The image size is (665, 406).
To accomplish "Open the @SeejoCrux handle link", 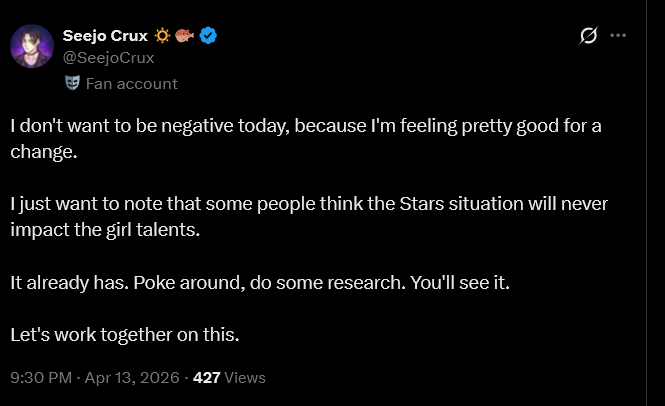I will pyautogui.click(x=109, y=57).
